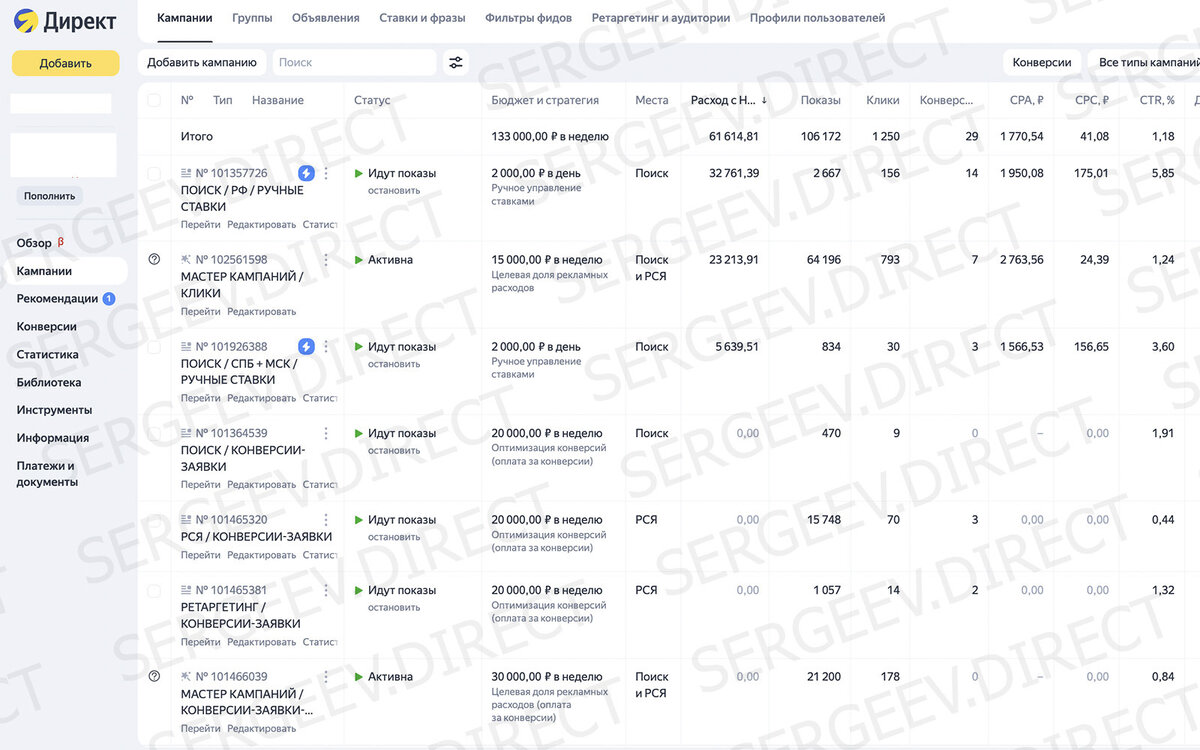Click the recommendations badge showing 1
The image size is (1200, 750).
[109, 299]
